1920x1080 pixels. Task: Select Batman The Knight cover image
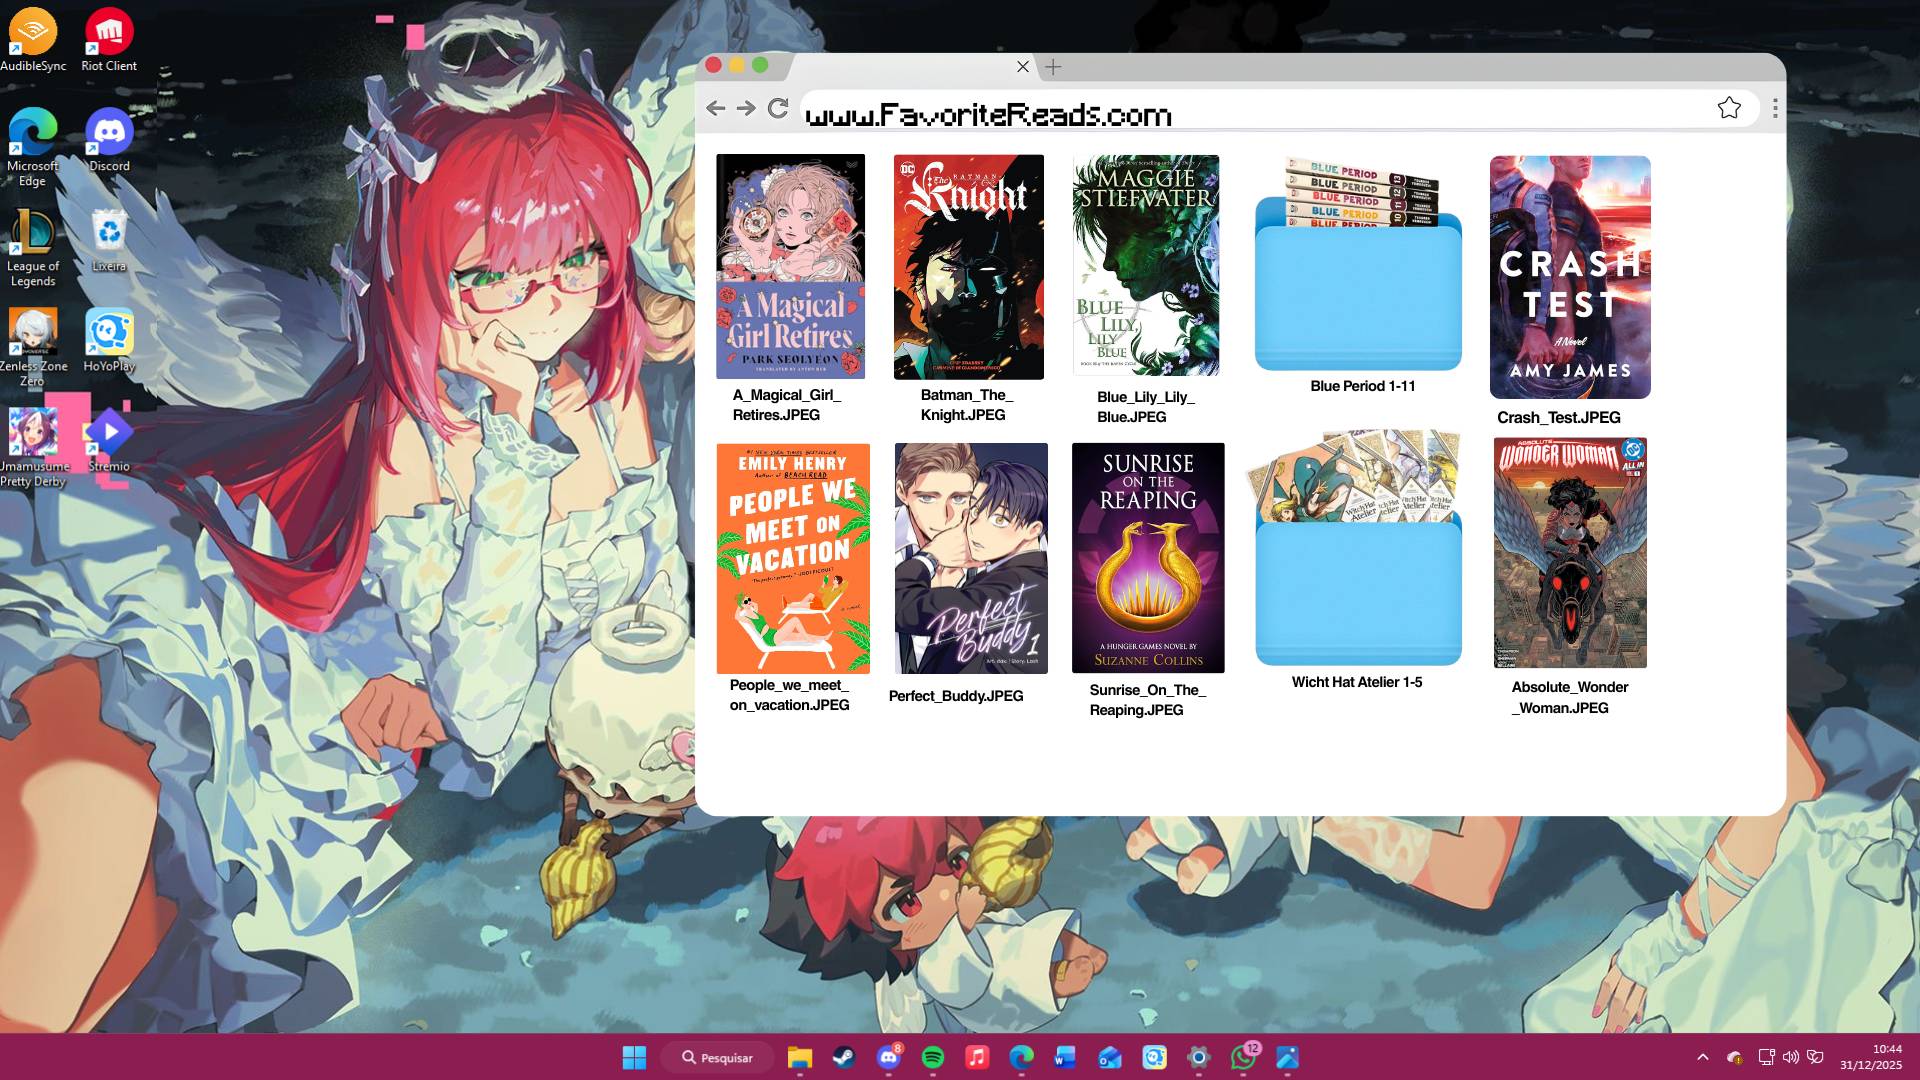point(968,267)
